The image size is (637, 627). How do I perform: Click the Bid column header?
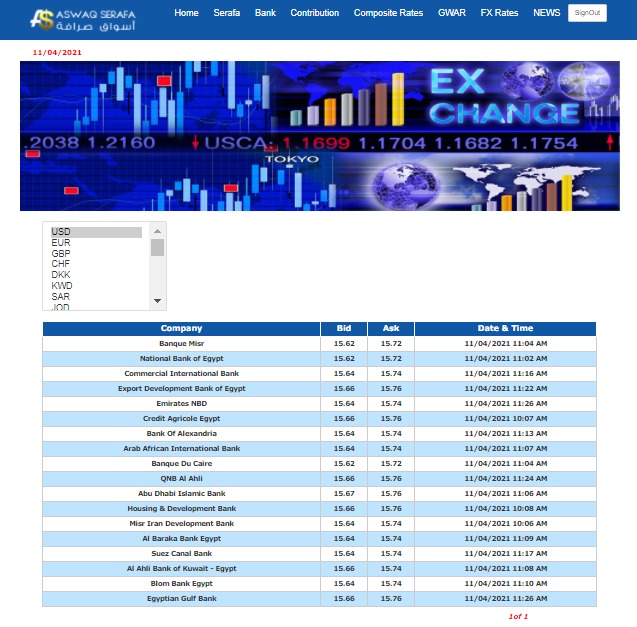(x=344, y=328)
